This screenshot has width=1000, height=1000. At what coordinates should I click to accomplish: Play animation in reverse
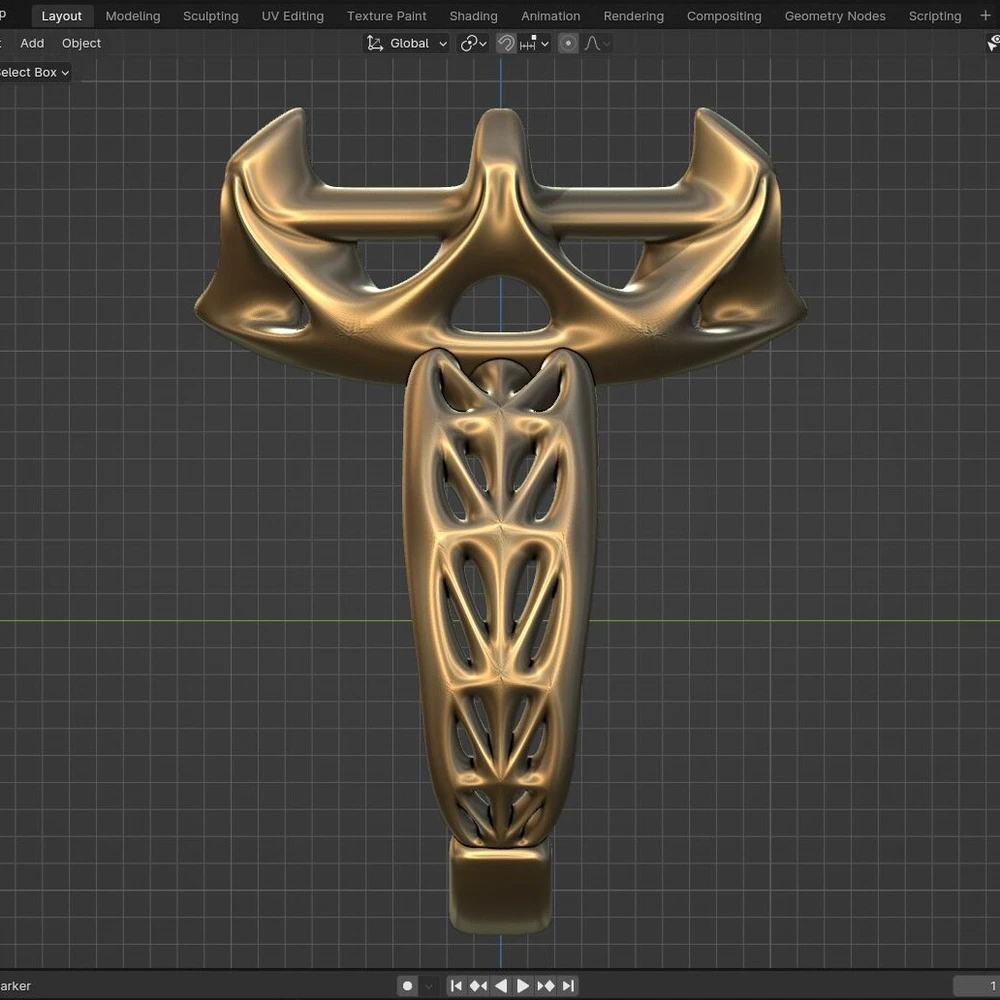(x=501, y=985)
